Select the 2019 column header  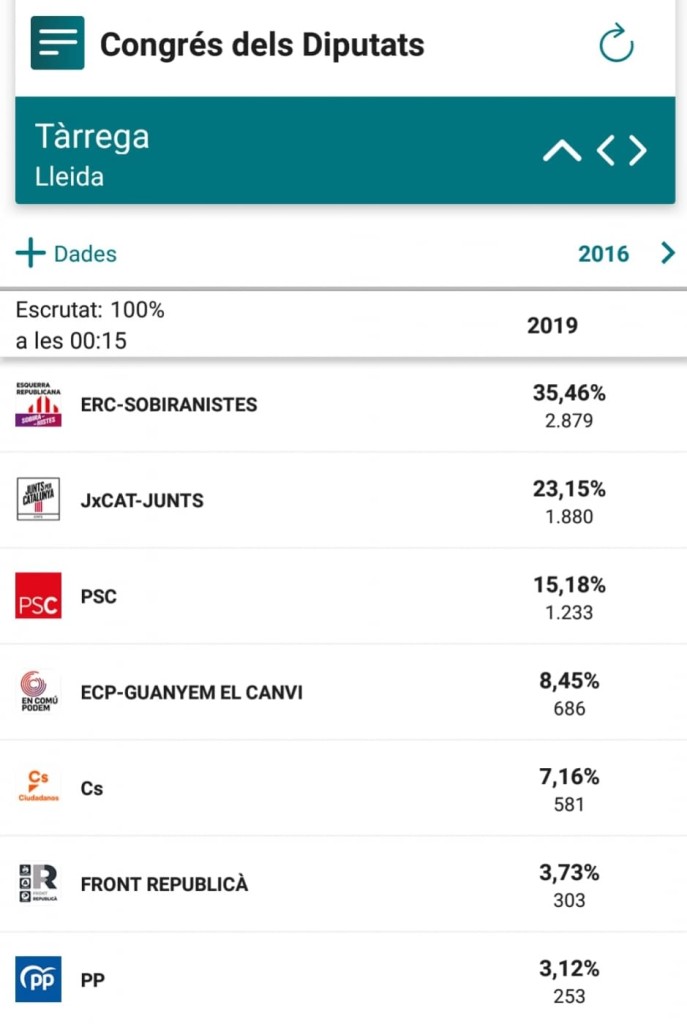[x=552, y=326]
